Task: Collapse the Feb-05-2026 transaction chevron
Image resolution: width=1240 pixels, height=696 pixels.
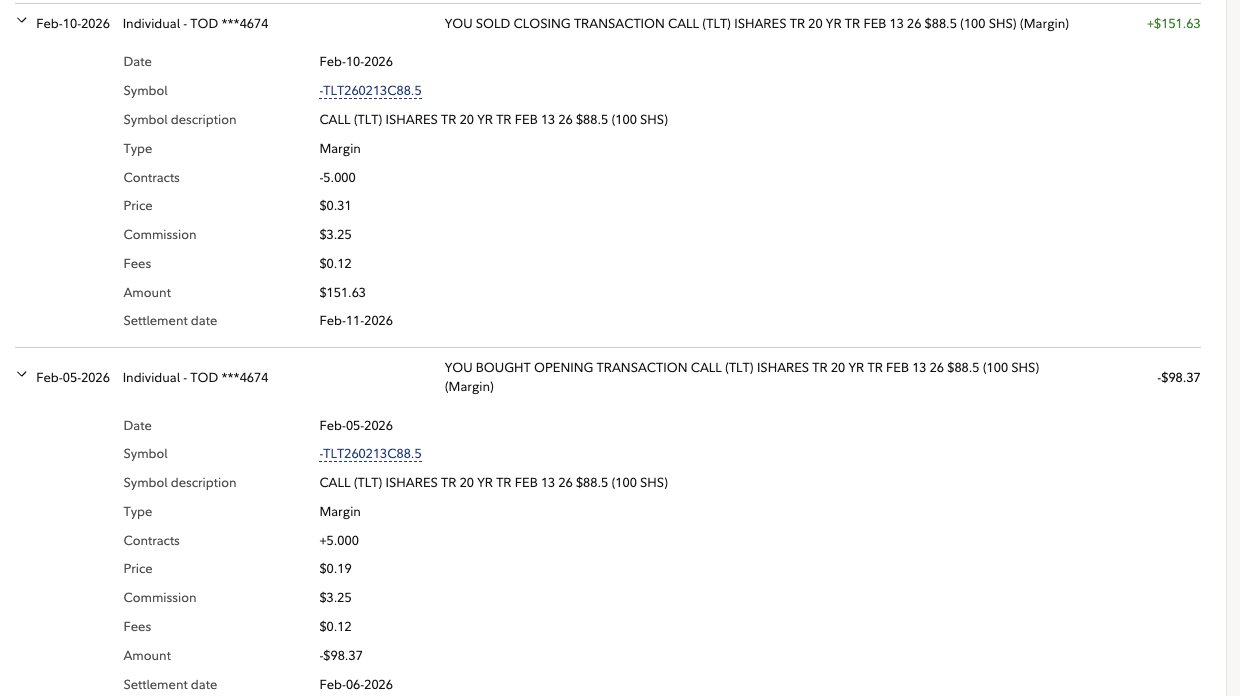Action: (x=22, y=376)
